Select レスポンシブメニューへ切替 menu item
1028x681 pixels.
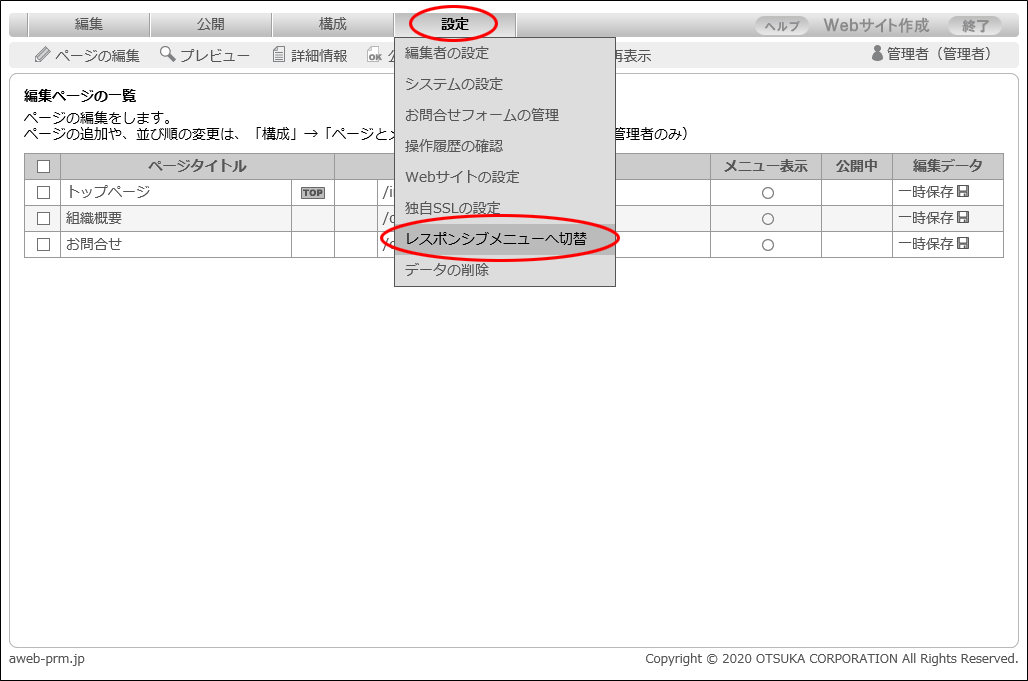pos(496,239)
